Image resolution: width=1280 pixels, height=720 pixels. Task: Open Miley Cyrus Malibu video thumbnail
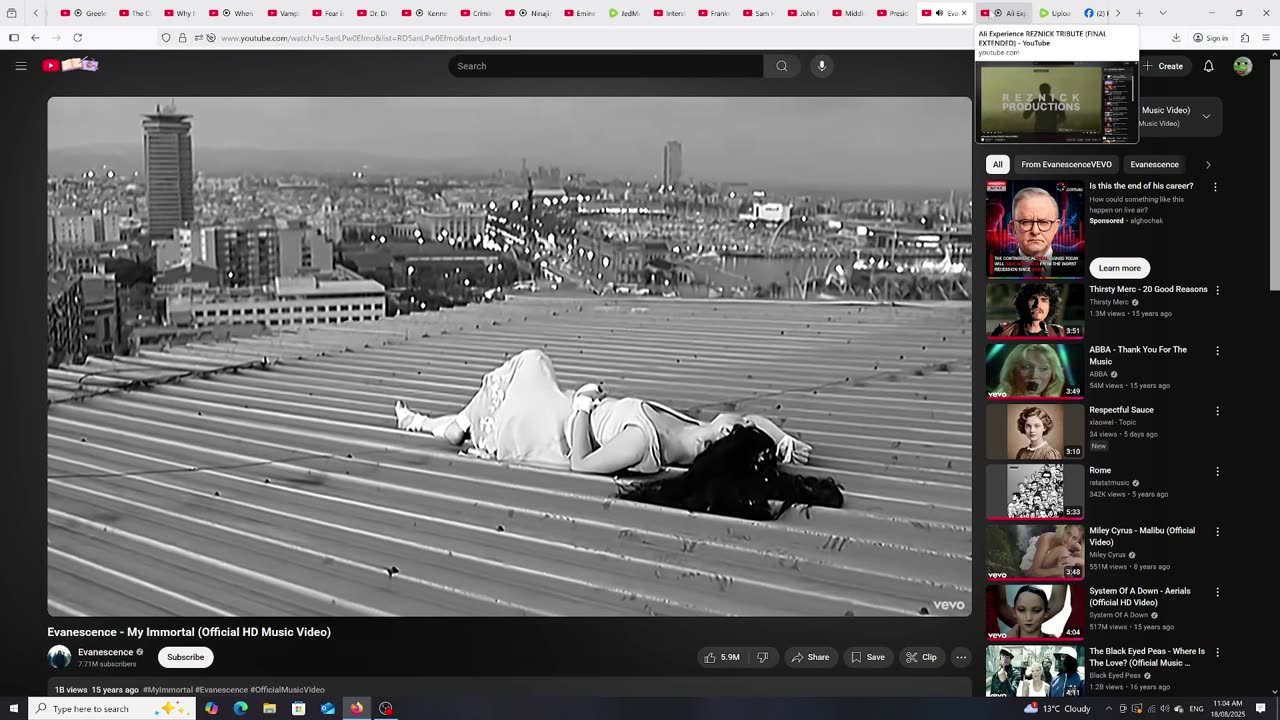click(x=1035, y=552)
